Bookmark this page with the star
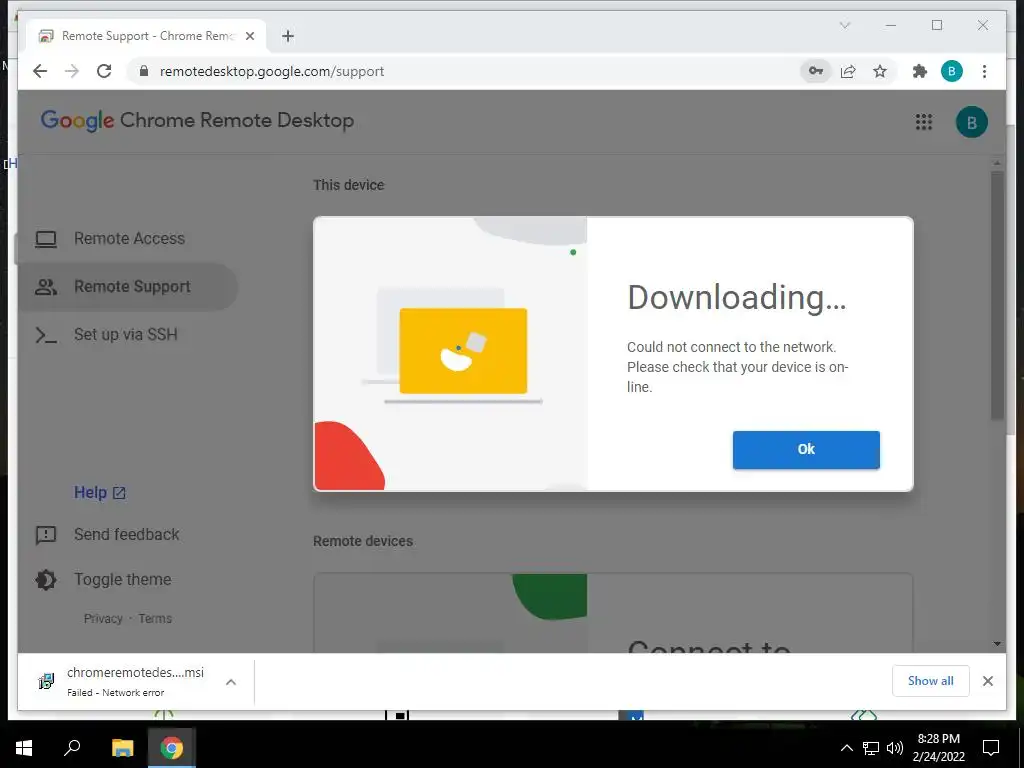 point(880,71)
